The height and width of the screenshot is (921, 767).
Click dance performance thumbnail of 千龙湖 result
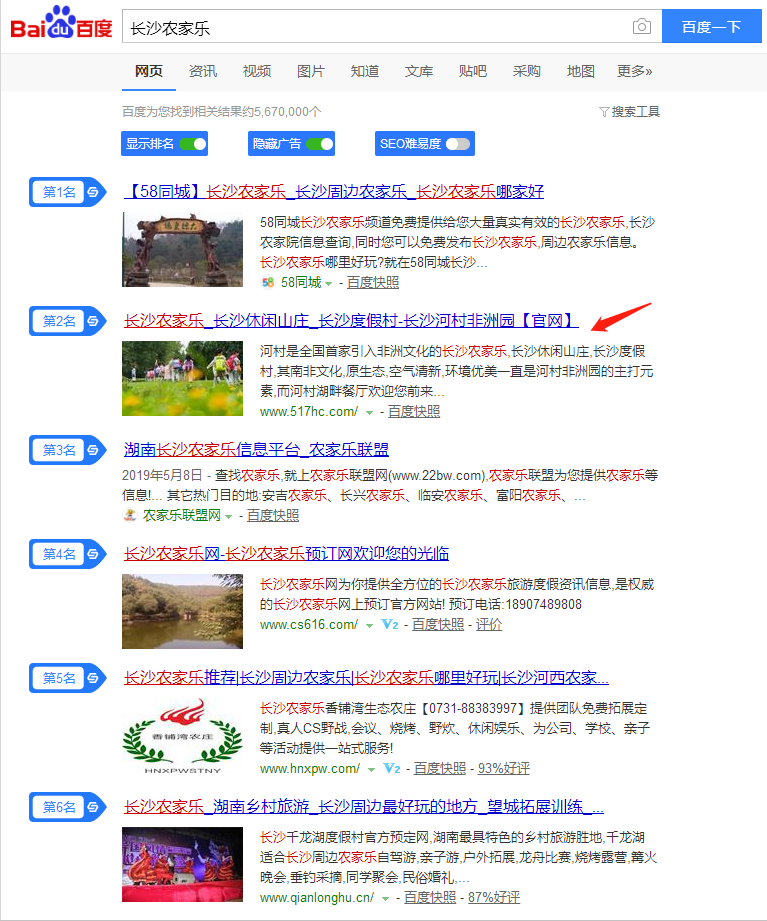[182, 864]
